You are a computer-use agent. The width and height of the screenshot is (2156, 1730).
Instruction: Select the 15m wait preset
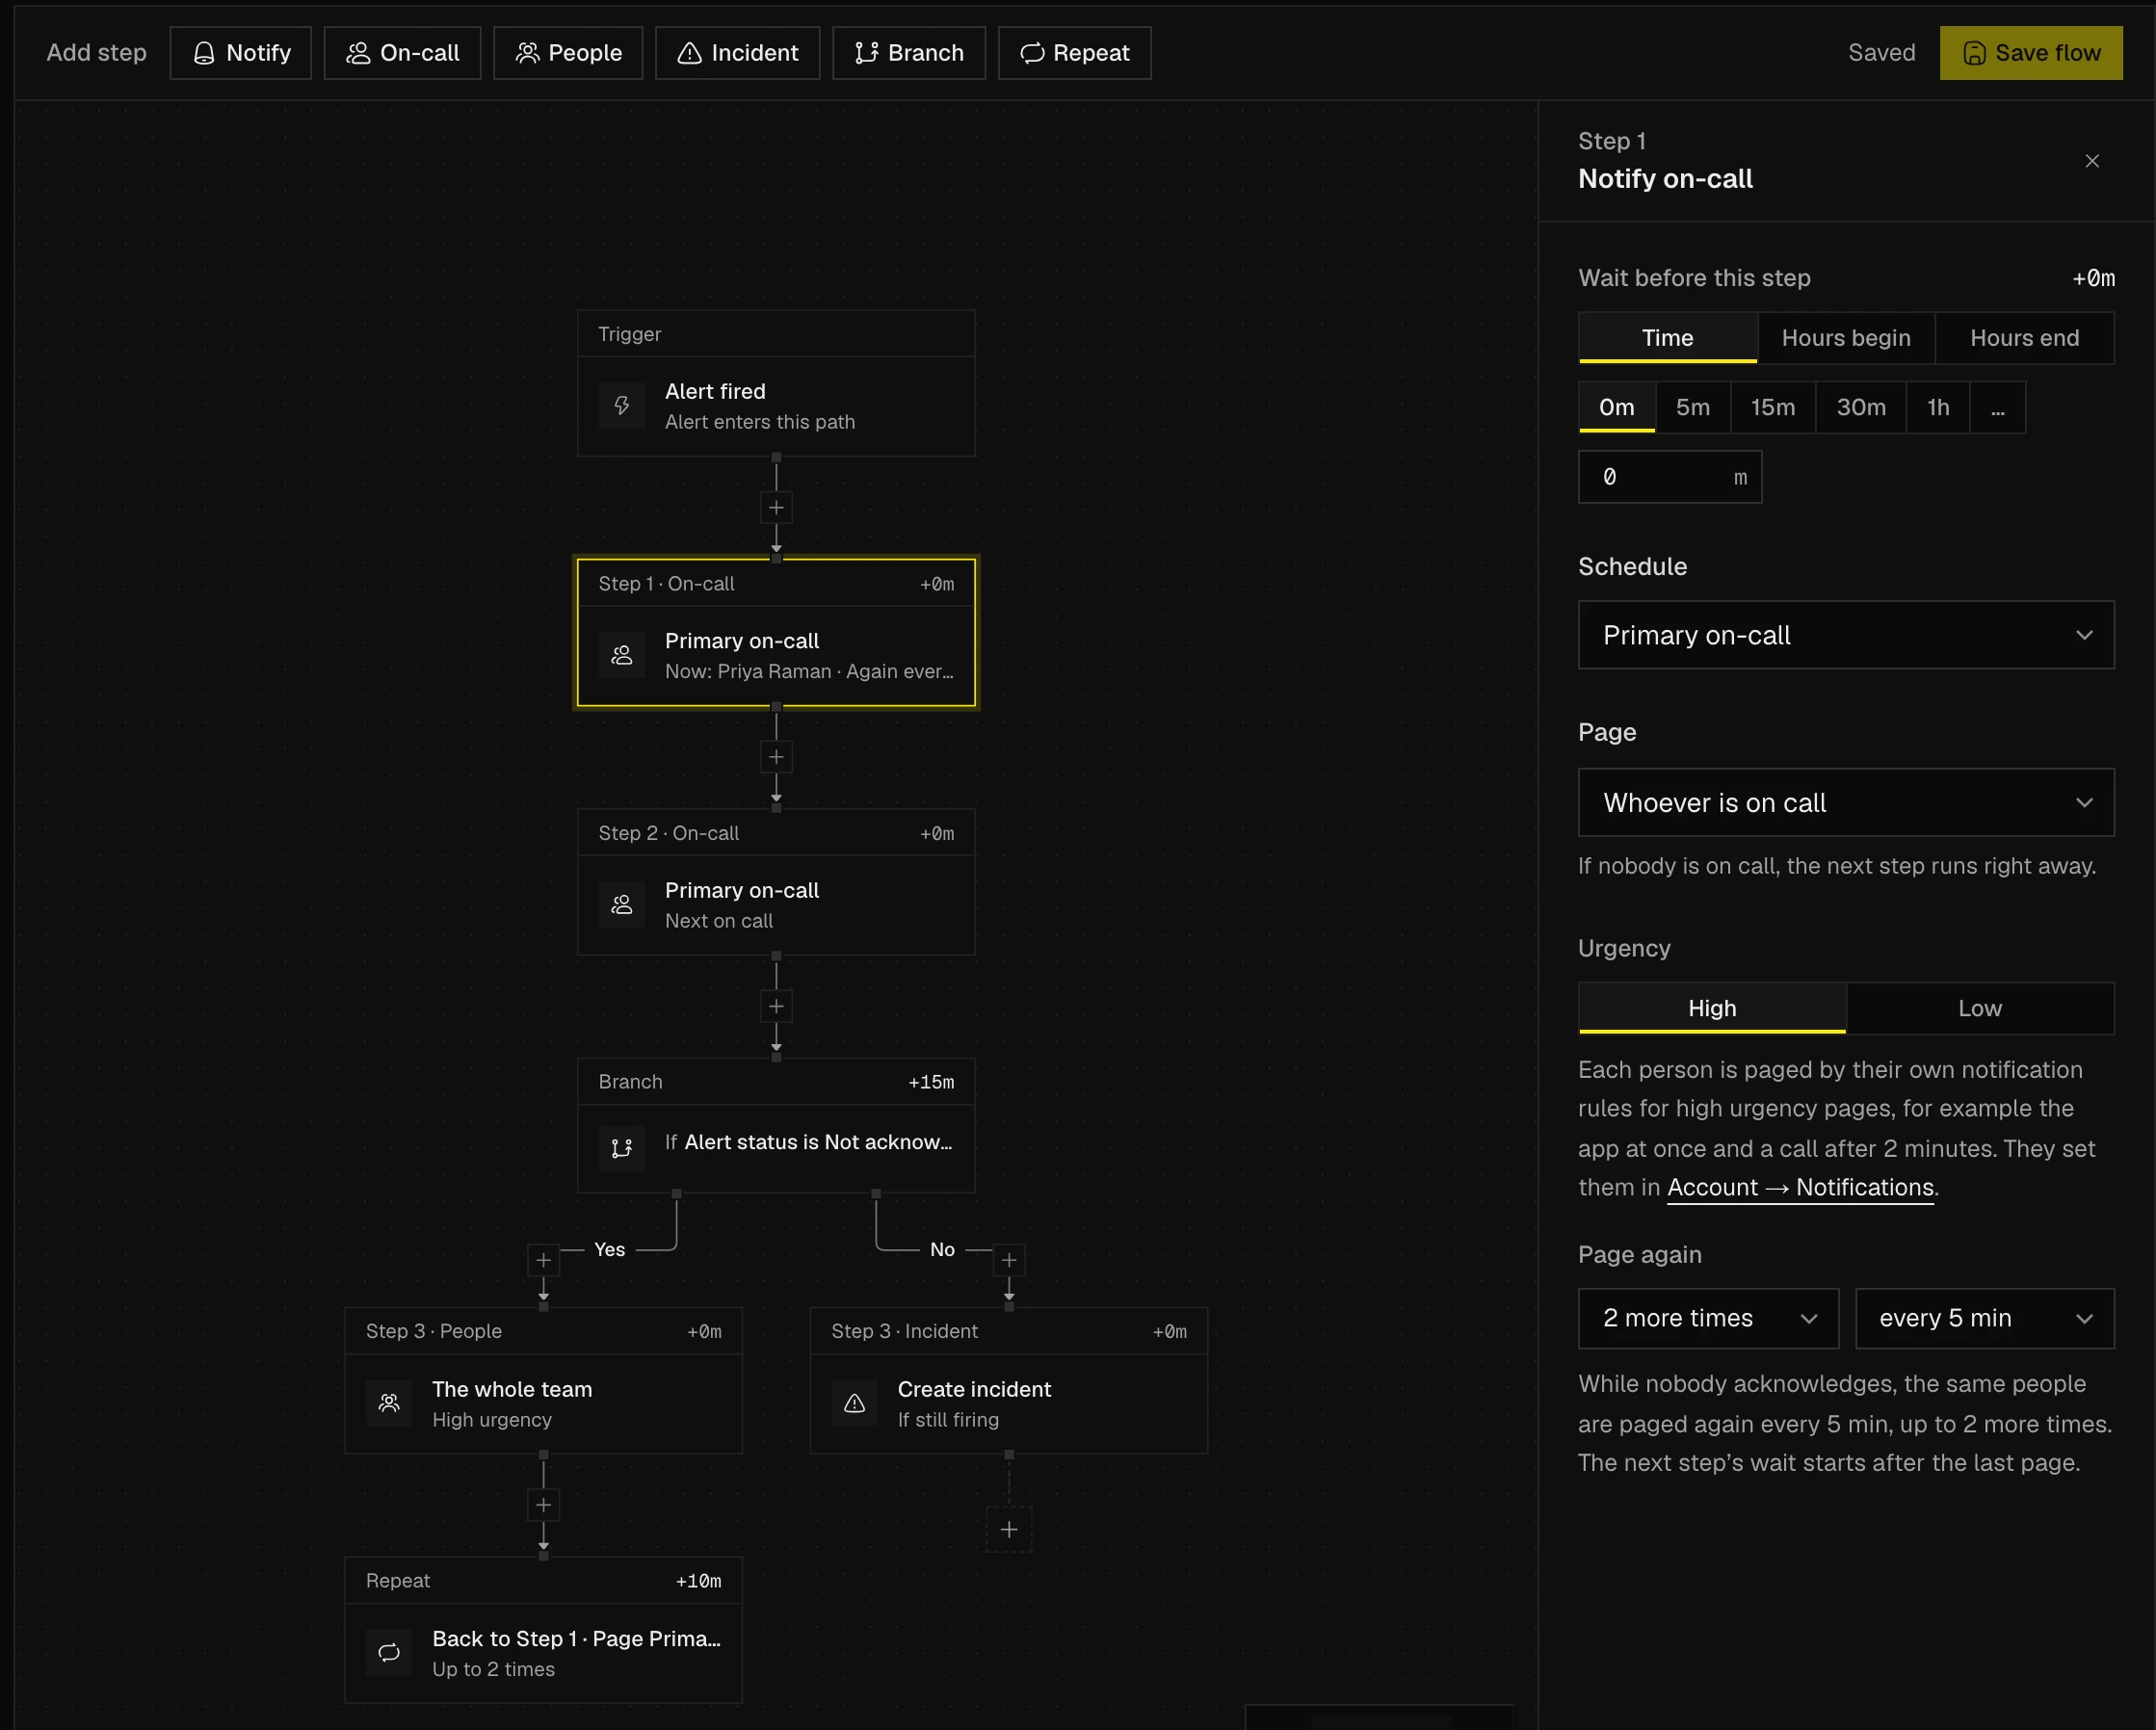(x=1773, y=407)
